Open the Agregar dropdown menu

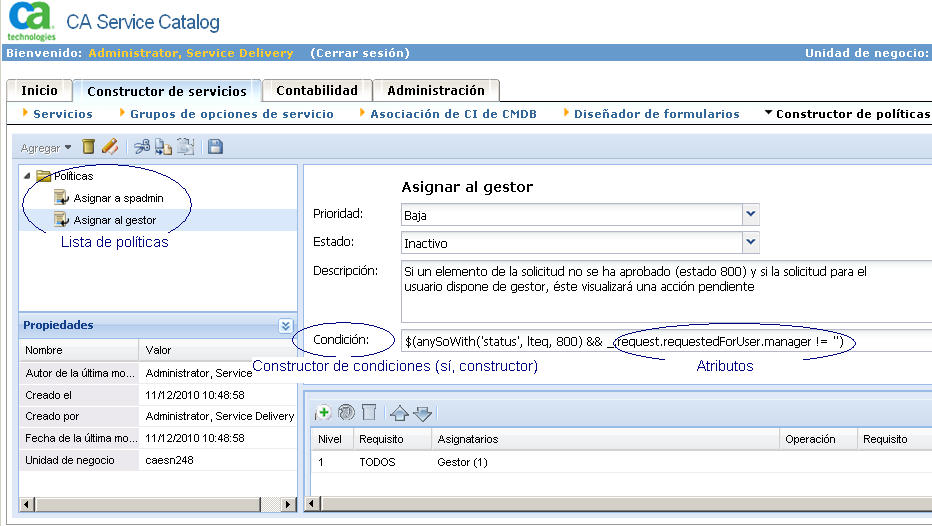pyautogui.click(x=46, y=148)
